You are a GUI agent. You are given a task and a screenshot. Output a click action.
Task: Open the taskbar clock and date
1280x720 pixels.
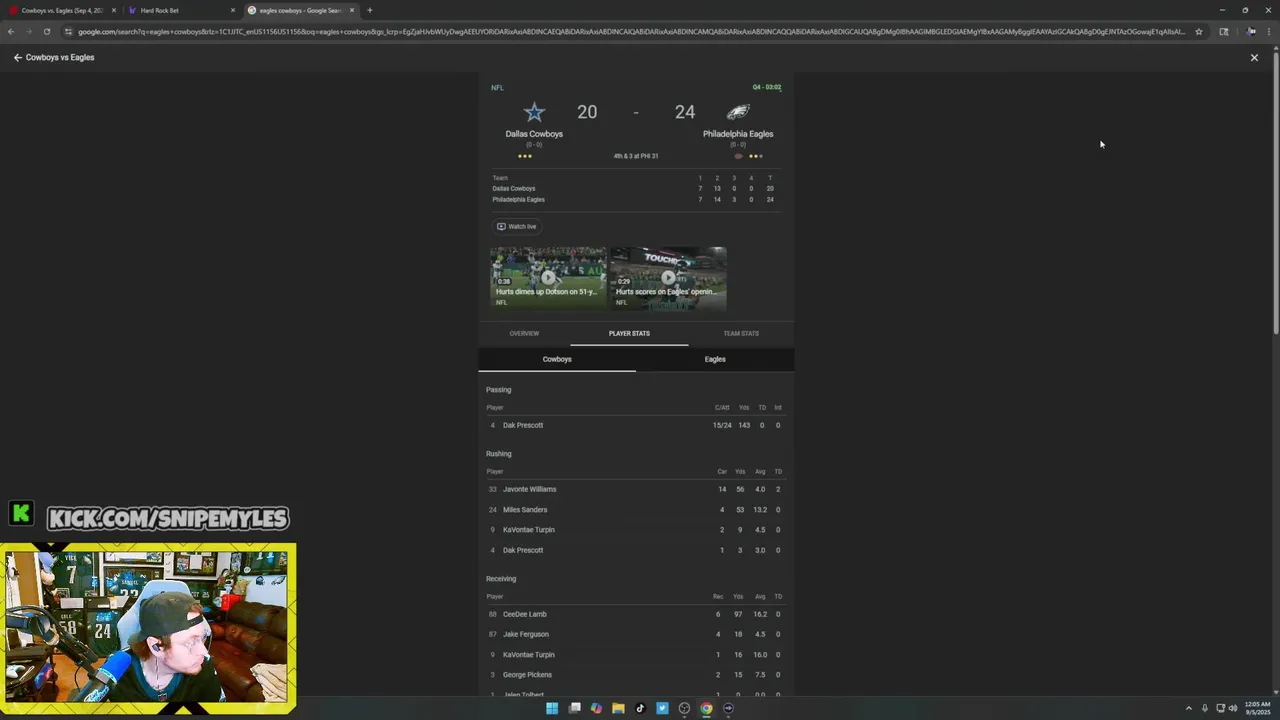point(1258,708)
